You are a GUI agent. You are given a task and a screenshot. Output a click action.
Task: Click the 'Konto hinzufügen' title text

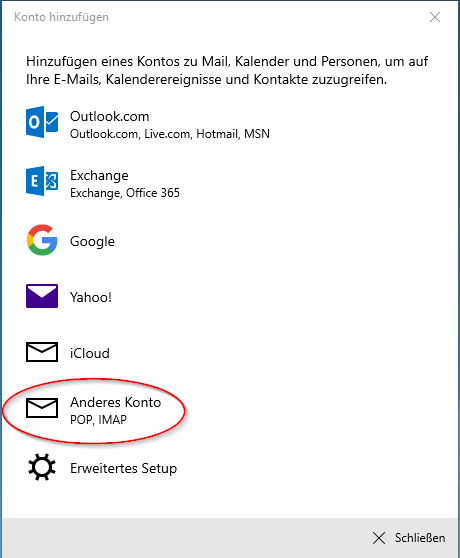[x=62, y=17]
